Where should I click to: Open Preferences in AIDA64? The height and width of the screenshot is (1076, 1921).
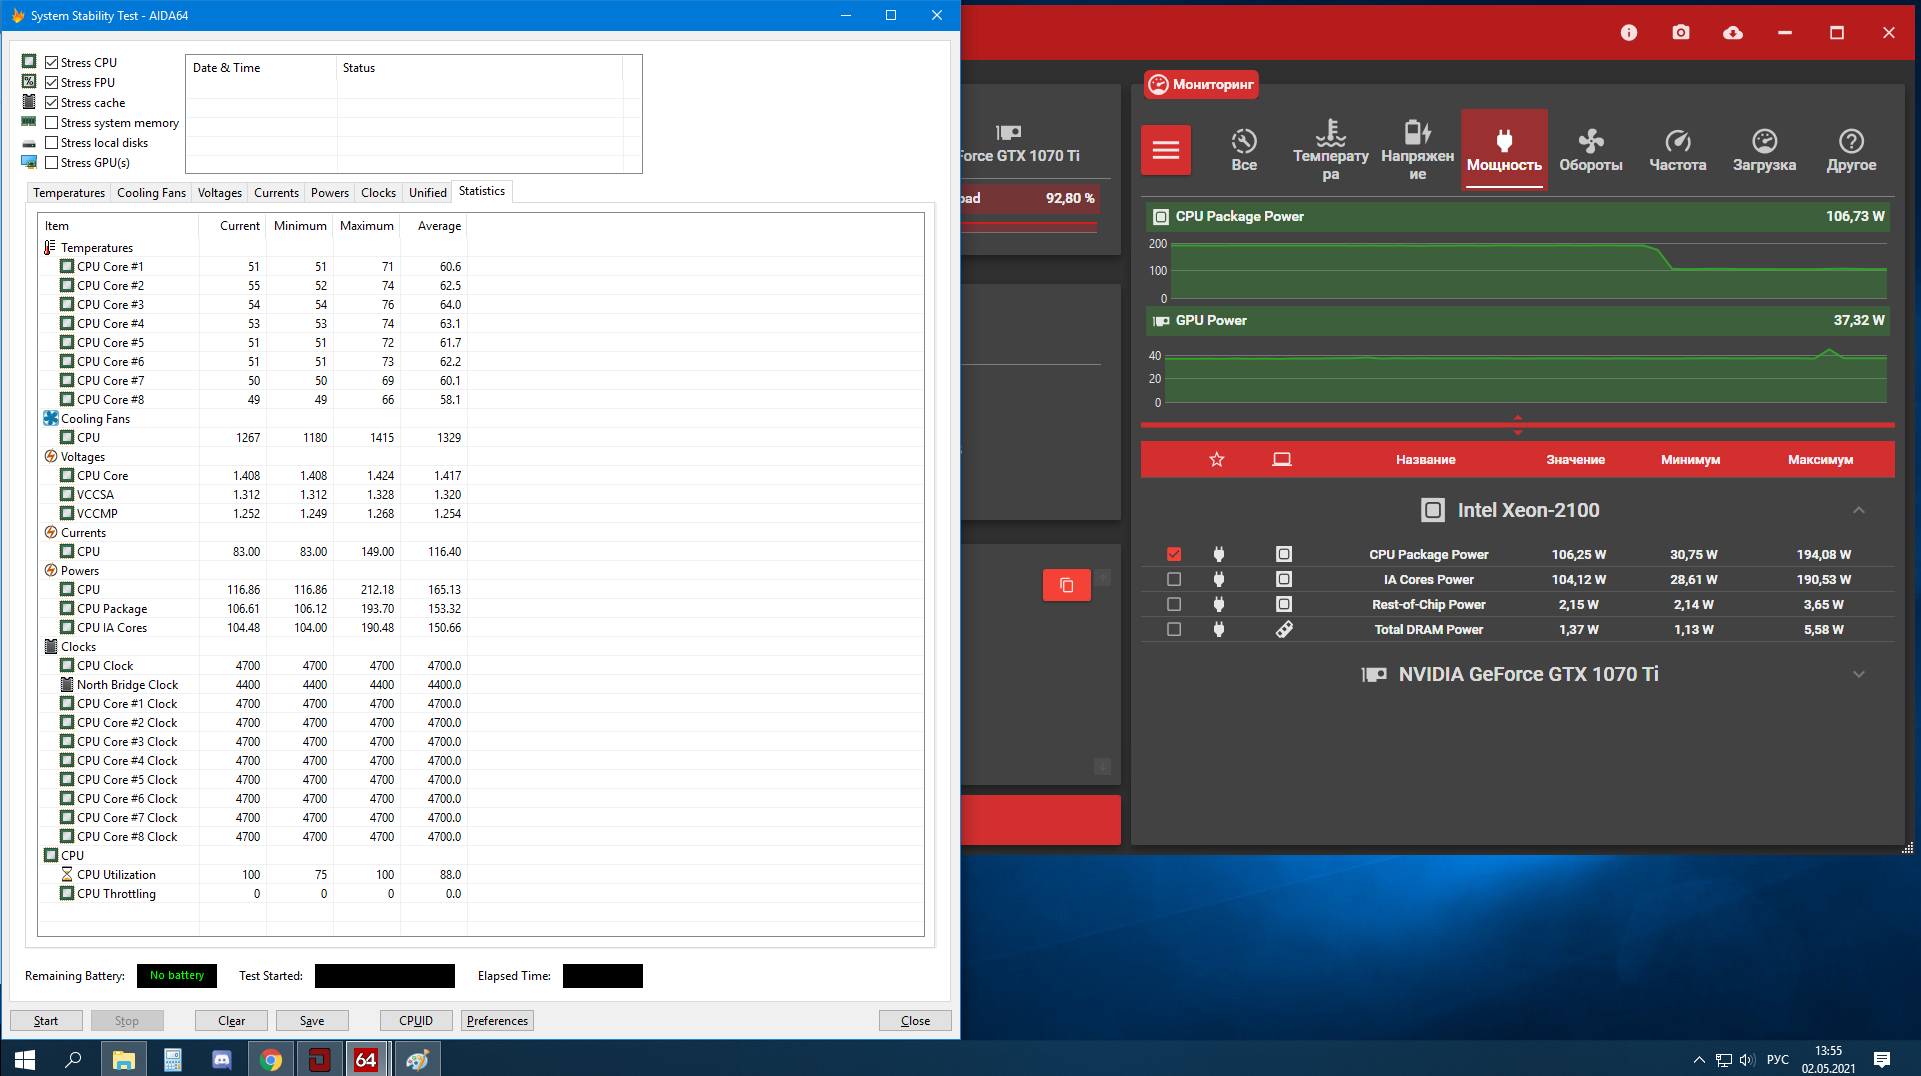pos(497,1020)
